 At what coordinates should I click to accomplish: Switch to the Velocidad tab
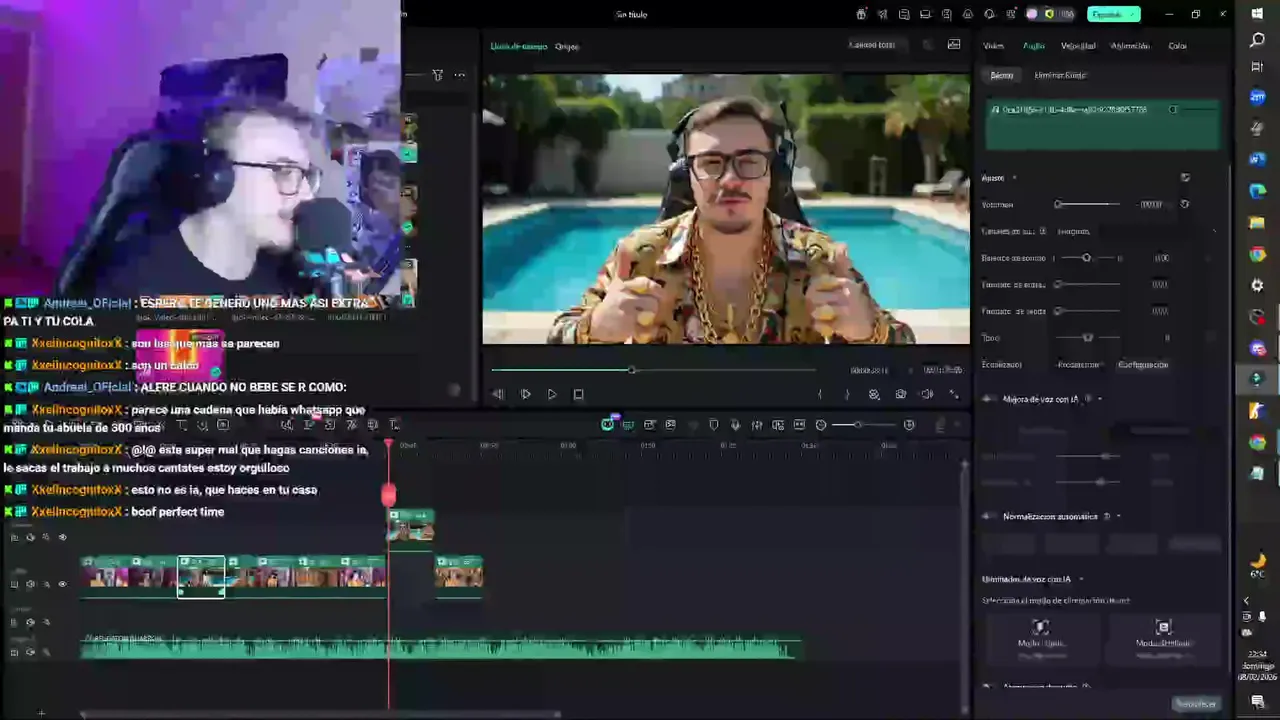click(1078, 46)
